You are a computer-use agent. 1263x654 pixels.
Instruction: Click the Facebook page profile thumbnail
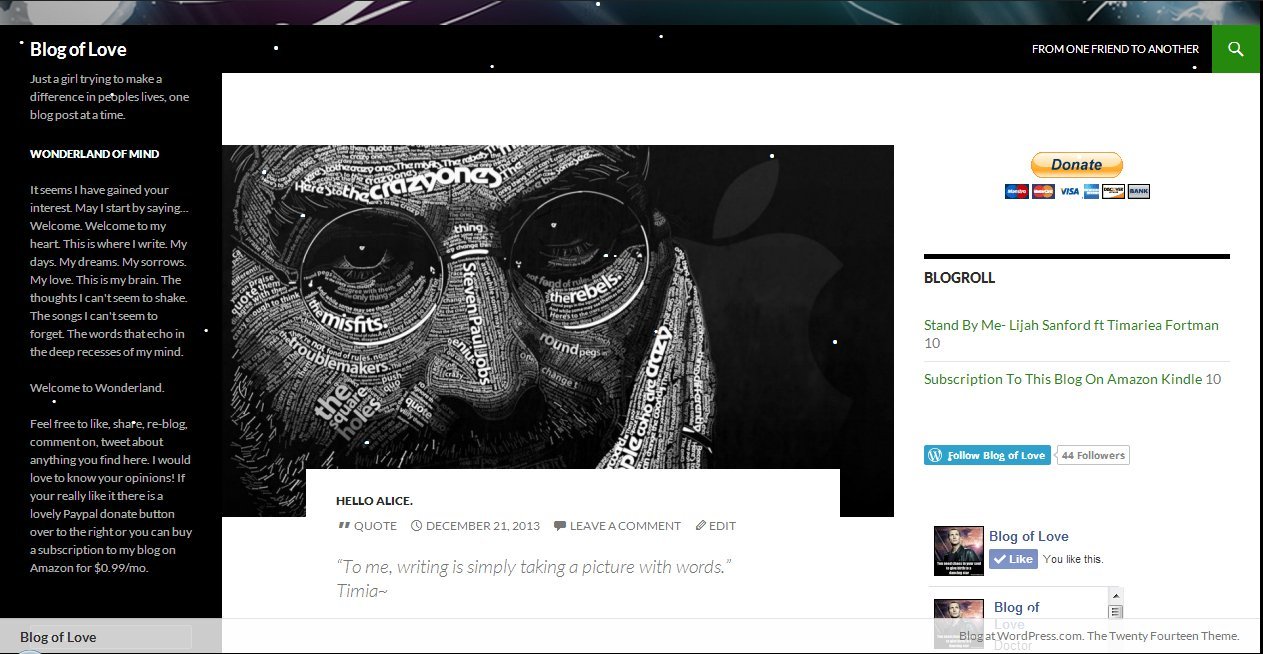pos(958,551)
